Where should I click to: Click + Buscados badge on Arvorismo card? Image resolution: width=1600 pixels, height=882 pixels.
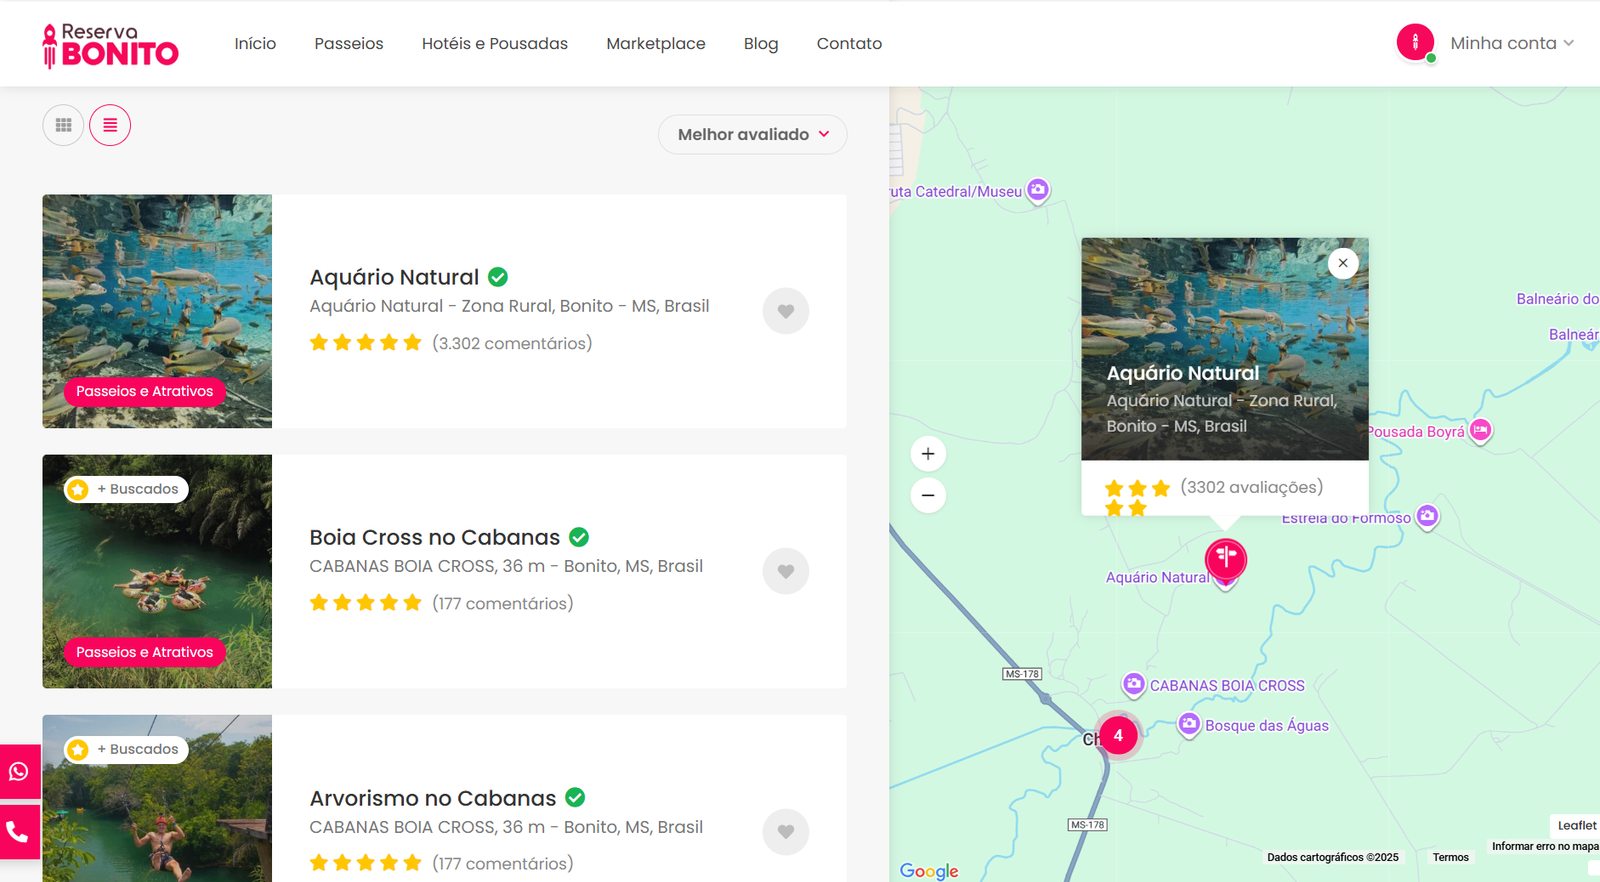coord(126,749)
